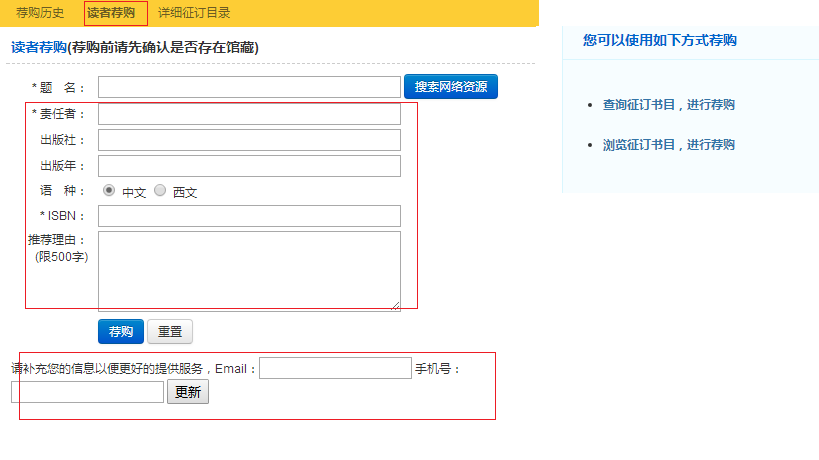Click the Email input field
This screenshot has width=819, height=460.
335,368
